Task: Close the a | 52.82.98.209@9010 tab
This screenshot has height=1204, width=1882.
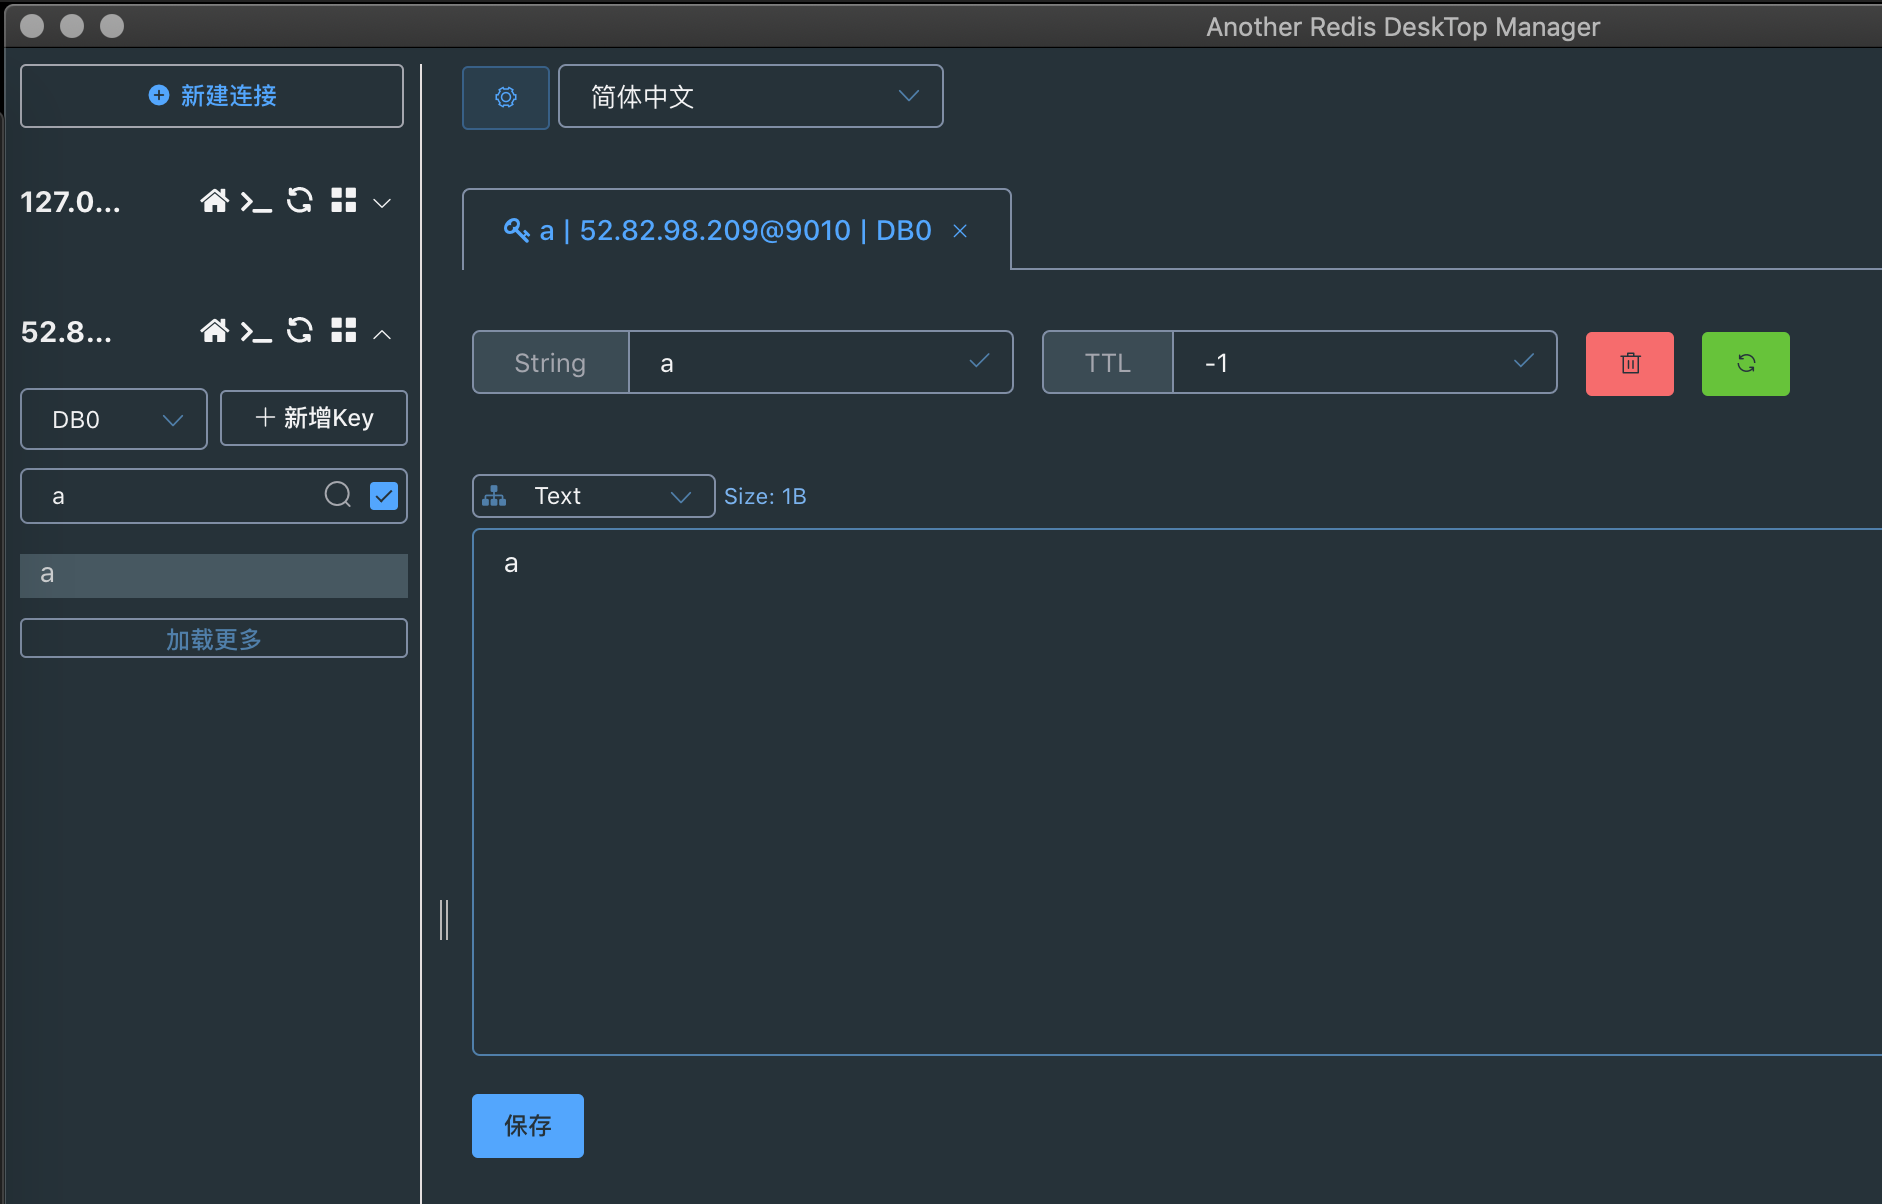Action: 960,231
